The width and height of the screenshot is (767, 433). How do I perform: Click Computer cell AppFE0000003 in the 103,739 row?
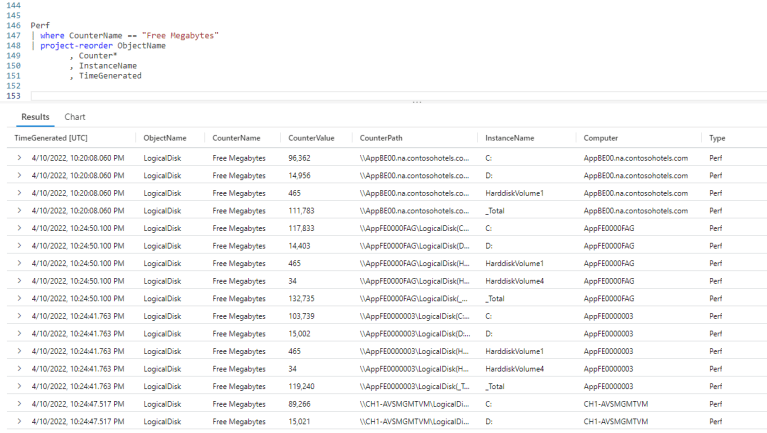(608, 316)
